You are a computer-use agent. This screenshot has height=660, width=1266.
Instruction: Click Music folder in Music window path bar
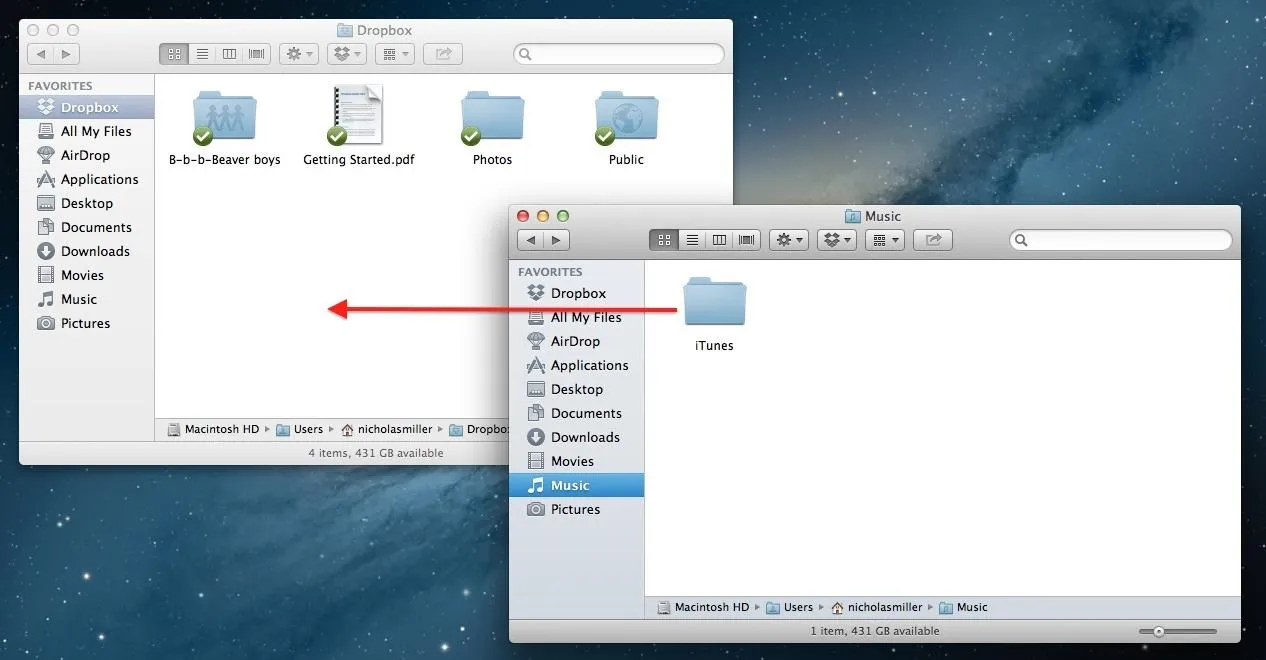tap(963, 607)
